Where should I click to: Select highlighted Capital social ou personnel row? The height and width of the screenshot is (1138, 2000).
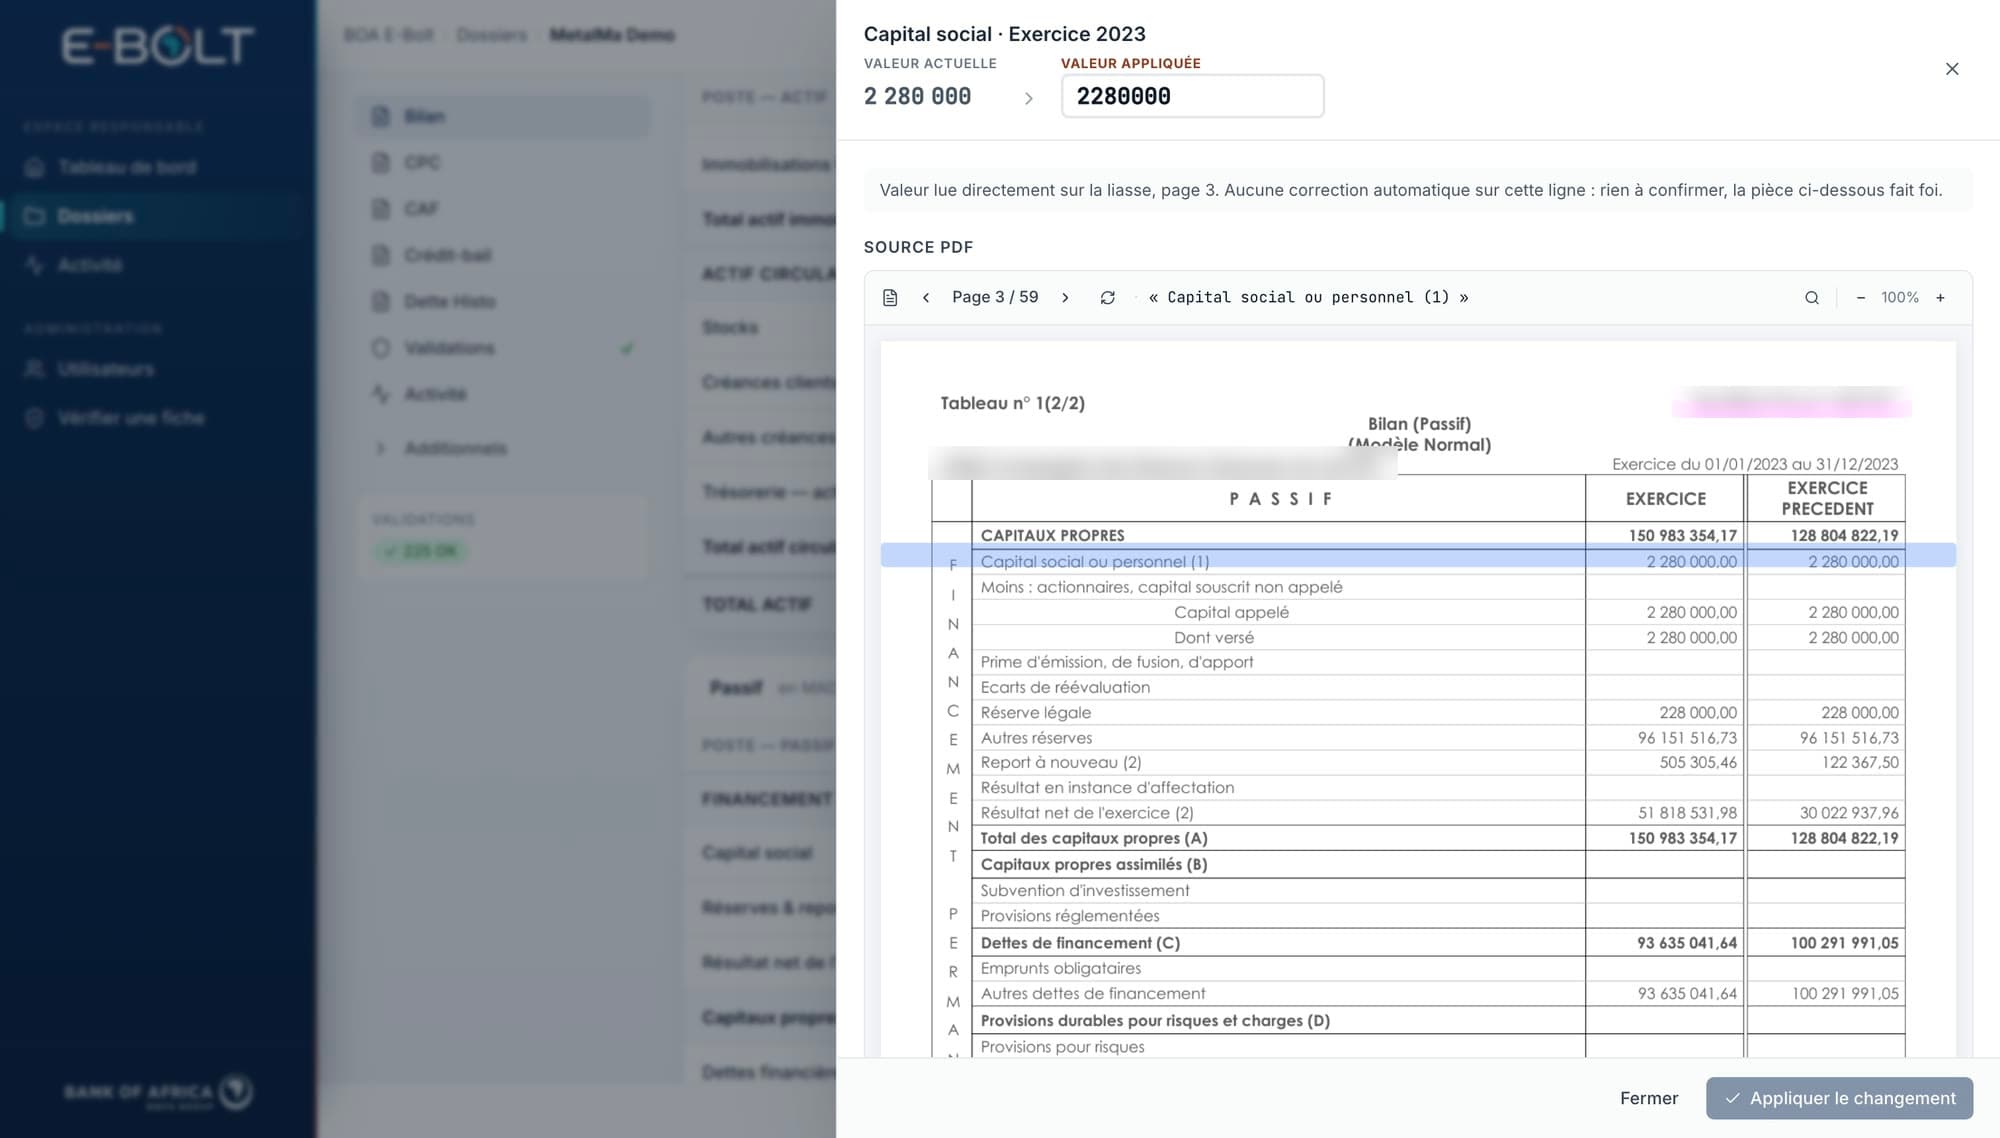click(x=1417, y=556)
